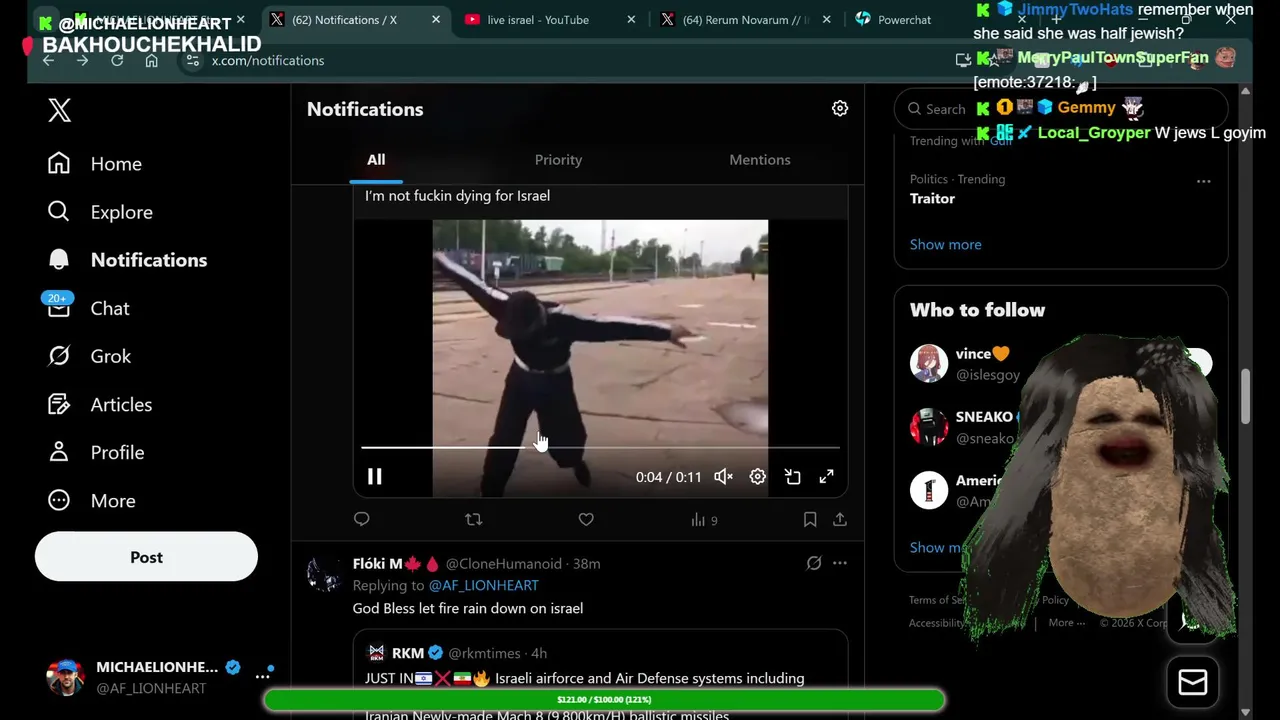Screen dimensions: 1280x720
Task: Switch to the All tab
Action: coord(376,160)
